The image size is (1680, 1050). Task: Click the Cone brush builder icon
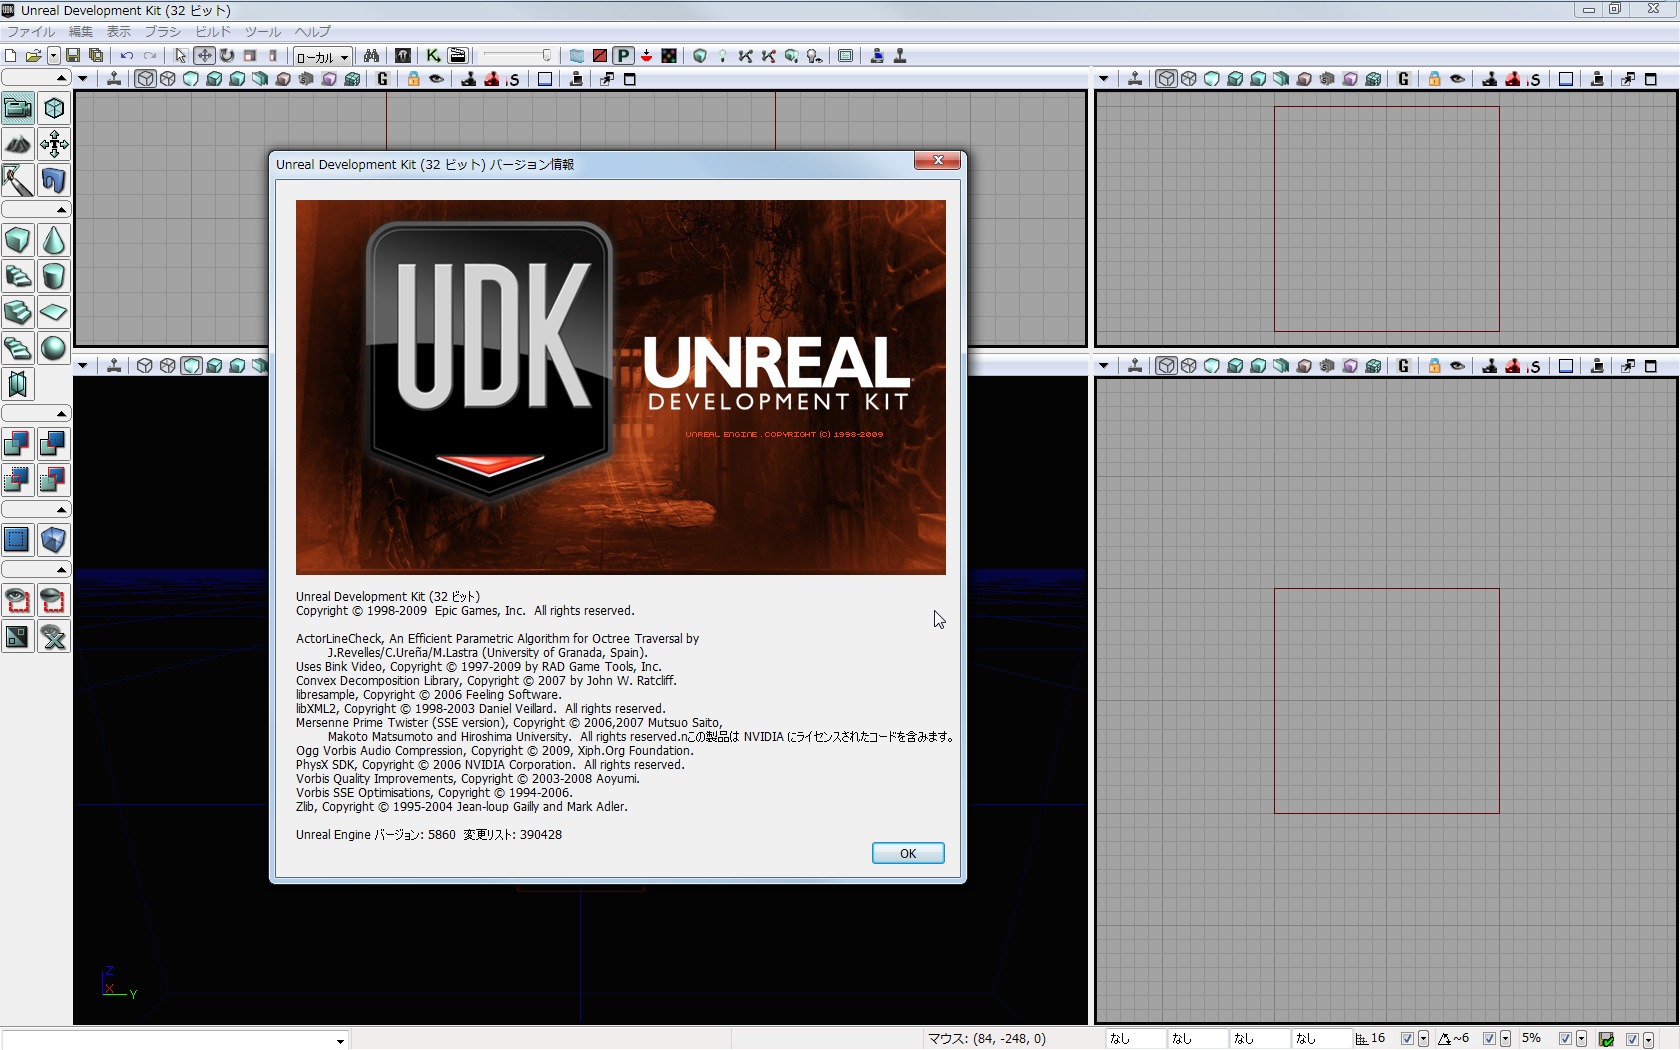click(54, 240)
